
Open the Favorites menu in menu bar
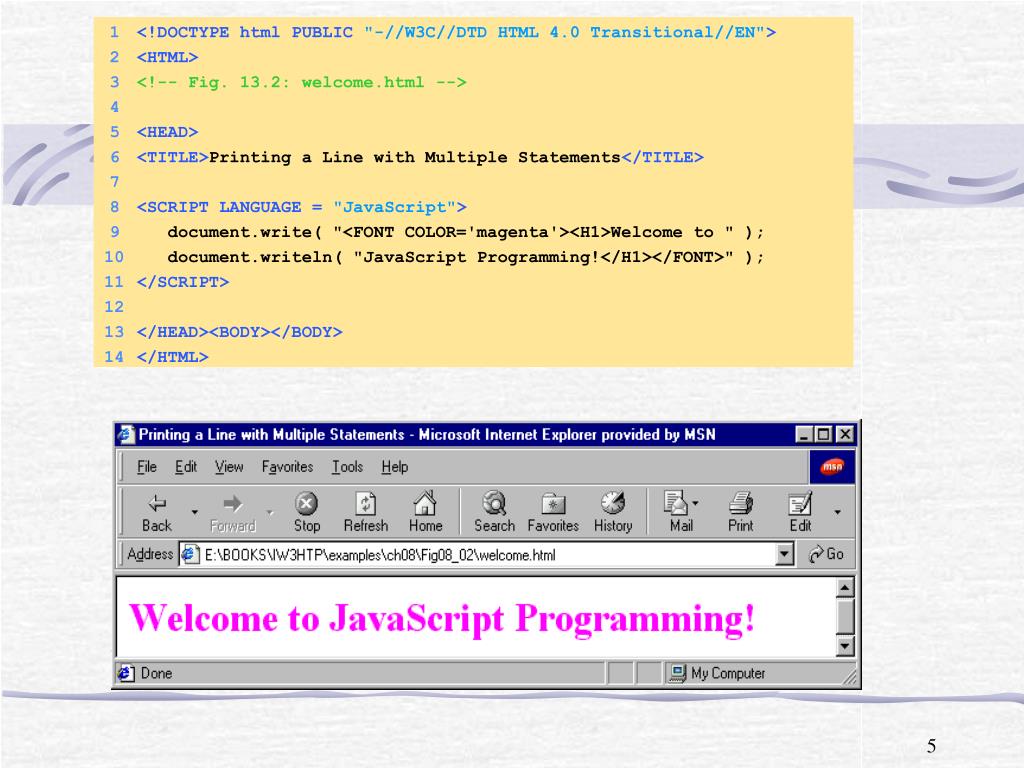[287, 467]
